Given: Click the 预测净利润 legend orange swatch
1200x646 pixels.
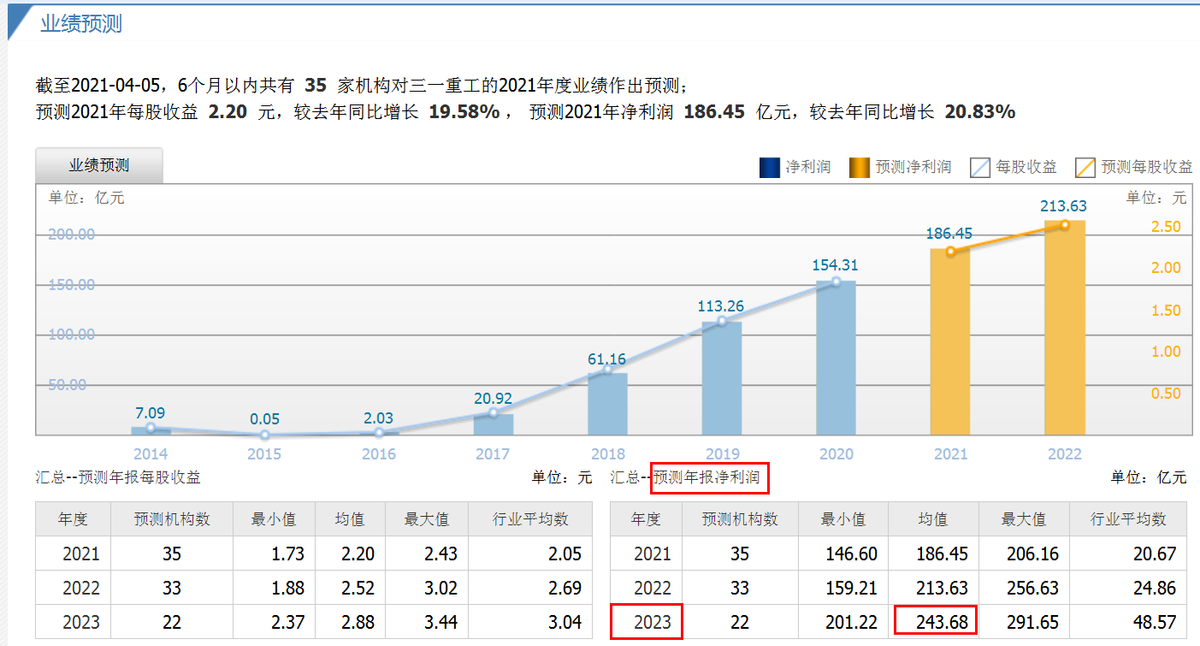Looking at the screenshot, I should (859, 167).
